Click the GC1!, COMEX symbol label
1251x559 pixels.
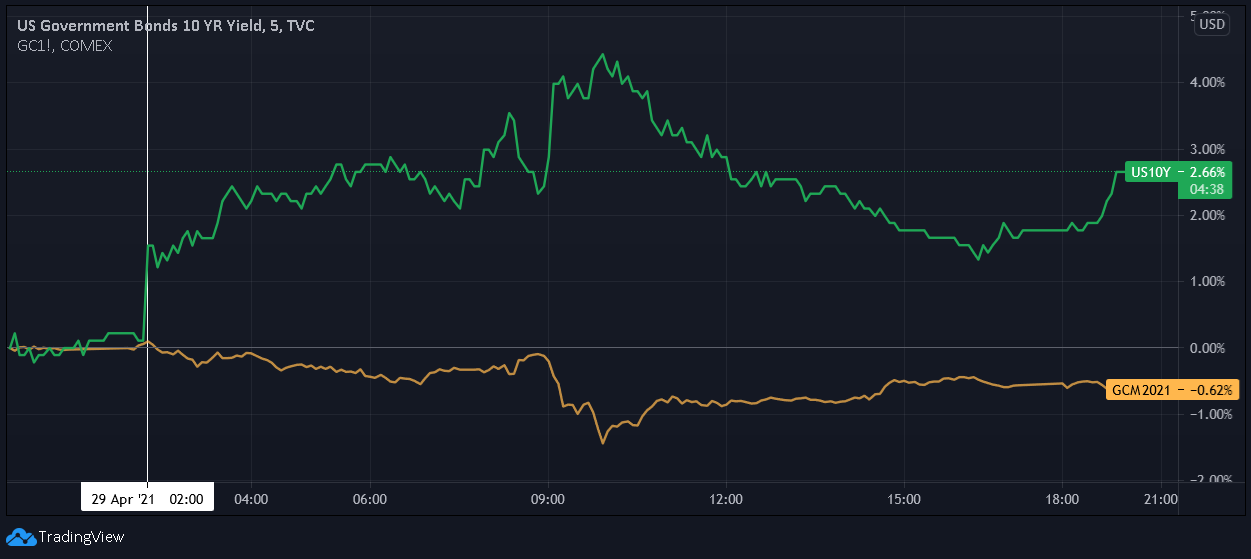point(63,45)
